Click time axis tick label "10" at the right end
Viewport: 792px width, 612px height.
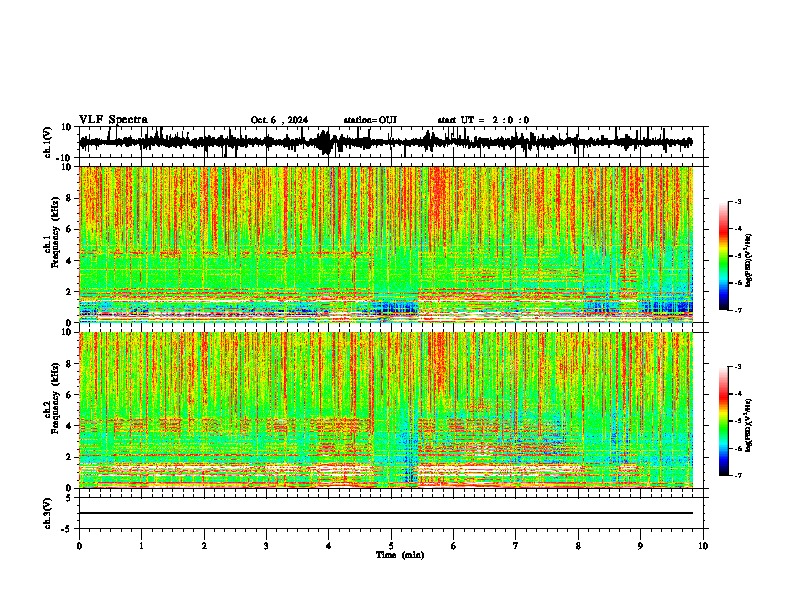(x=703, y=546)
